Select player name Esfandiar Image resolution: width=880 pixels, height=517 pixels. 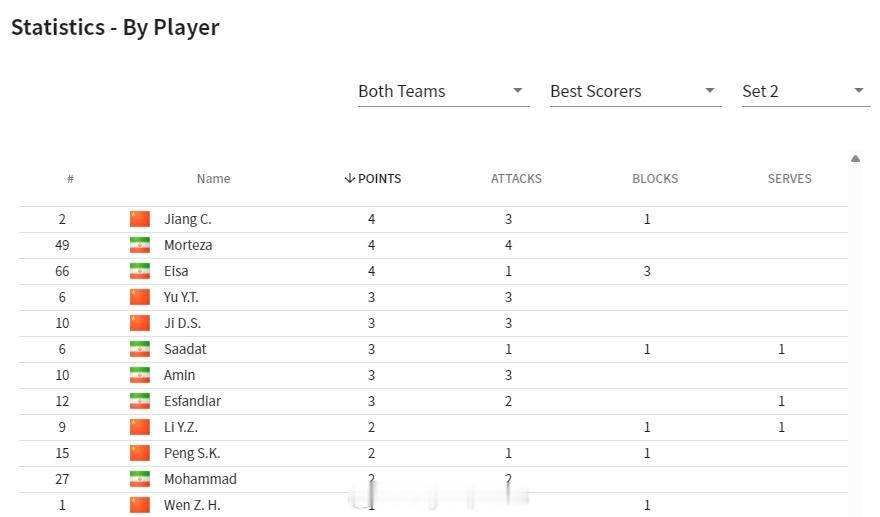click(192, 401)
